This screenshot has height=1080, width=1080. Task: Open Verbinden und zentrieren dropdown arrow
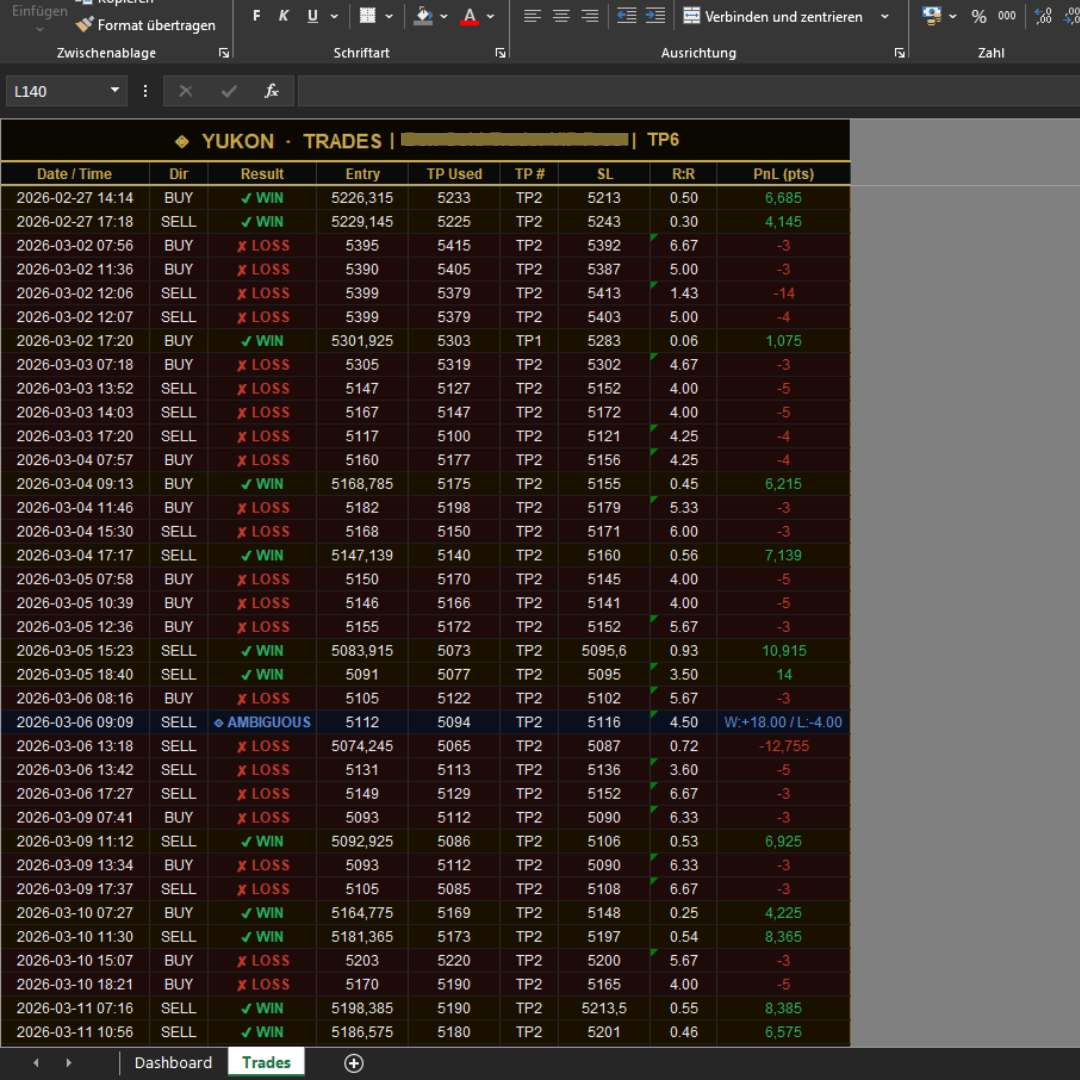pyautogui.click(x=885, y=16)
